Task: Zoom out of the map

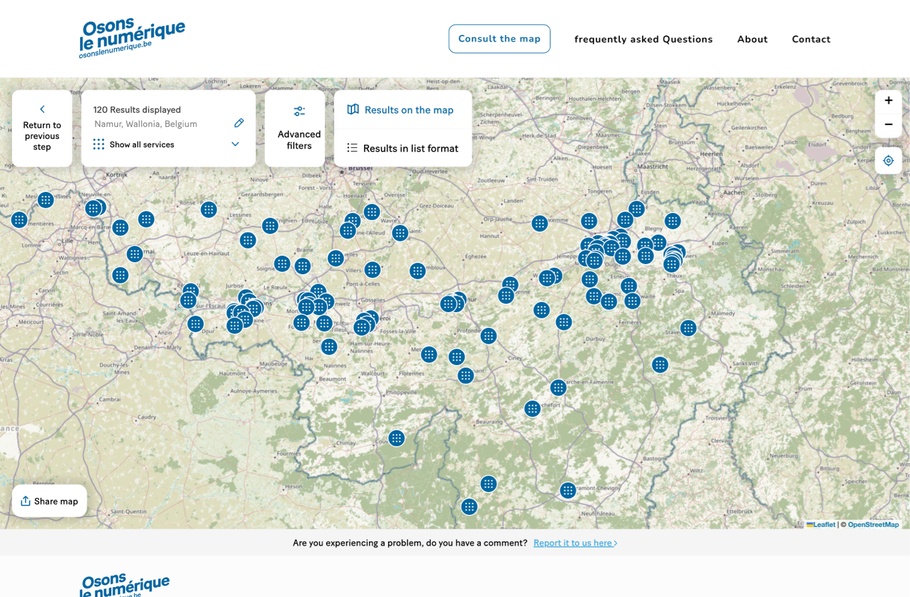Action: click(x=888, y=125)
